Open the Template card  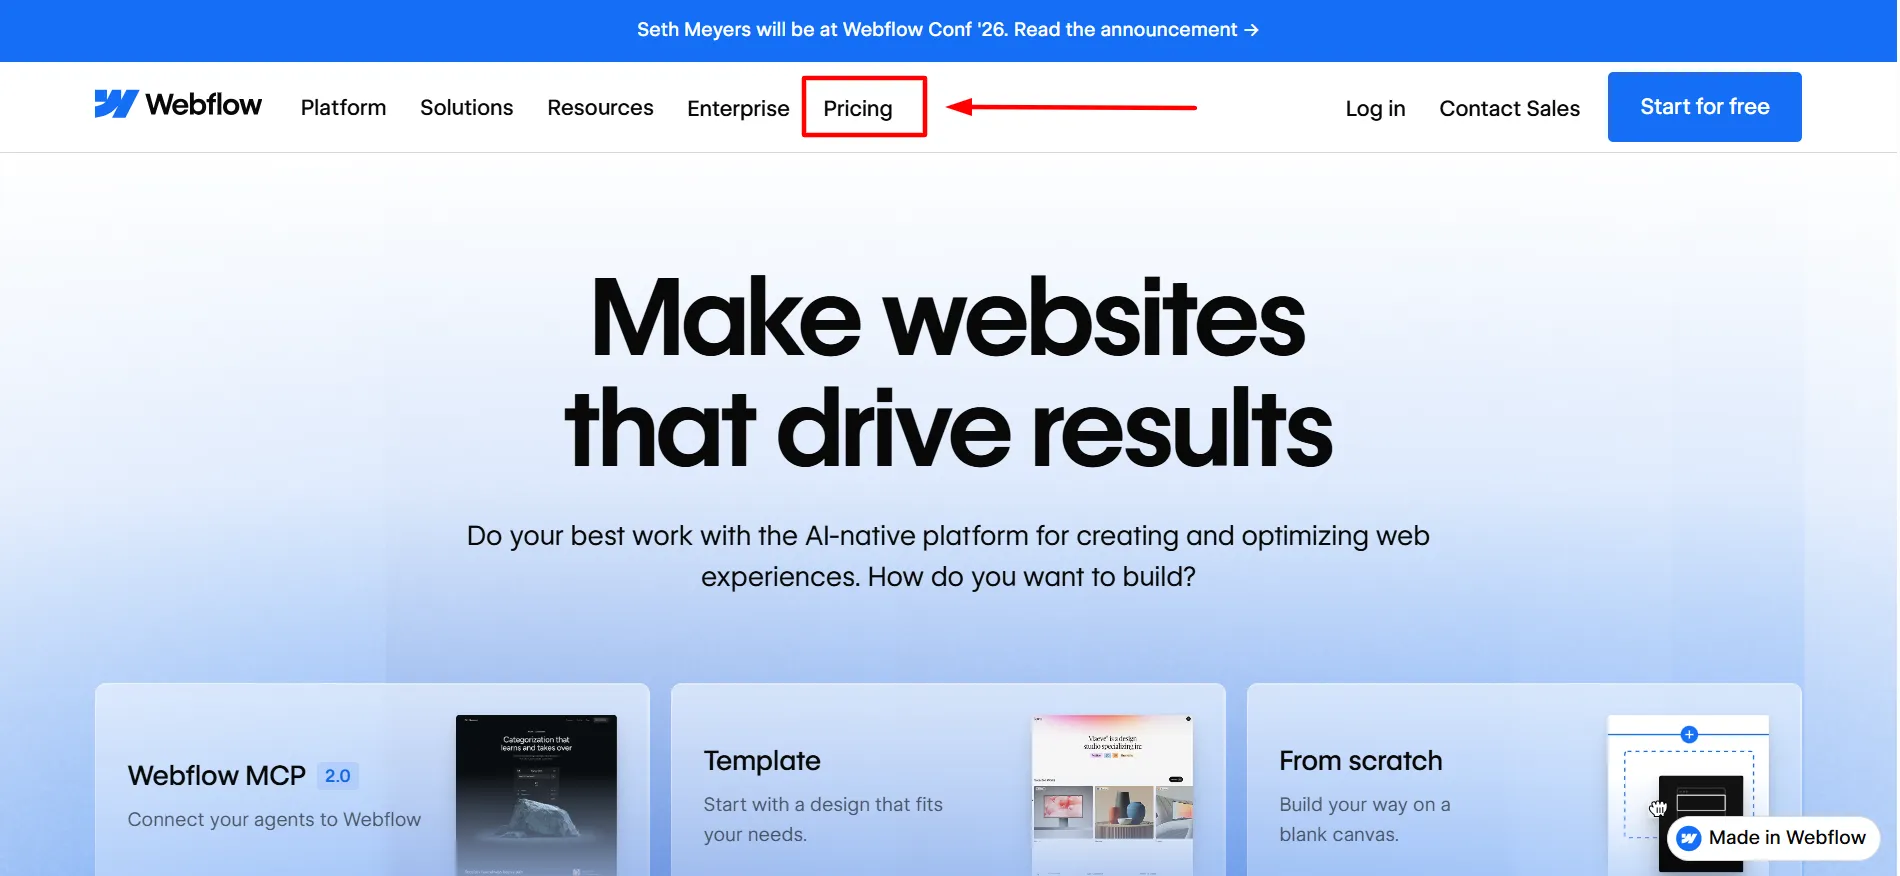pyautogui.click(x=948, y=780)
